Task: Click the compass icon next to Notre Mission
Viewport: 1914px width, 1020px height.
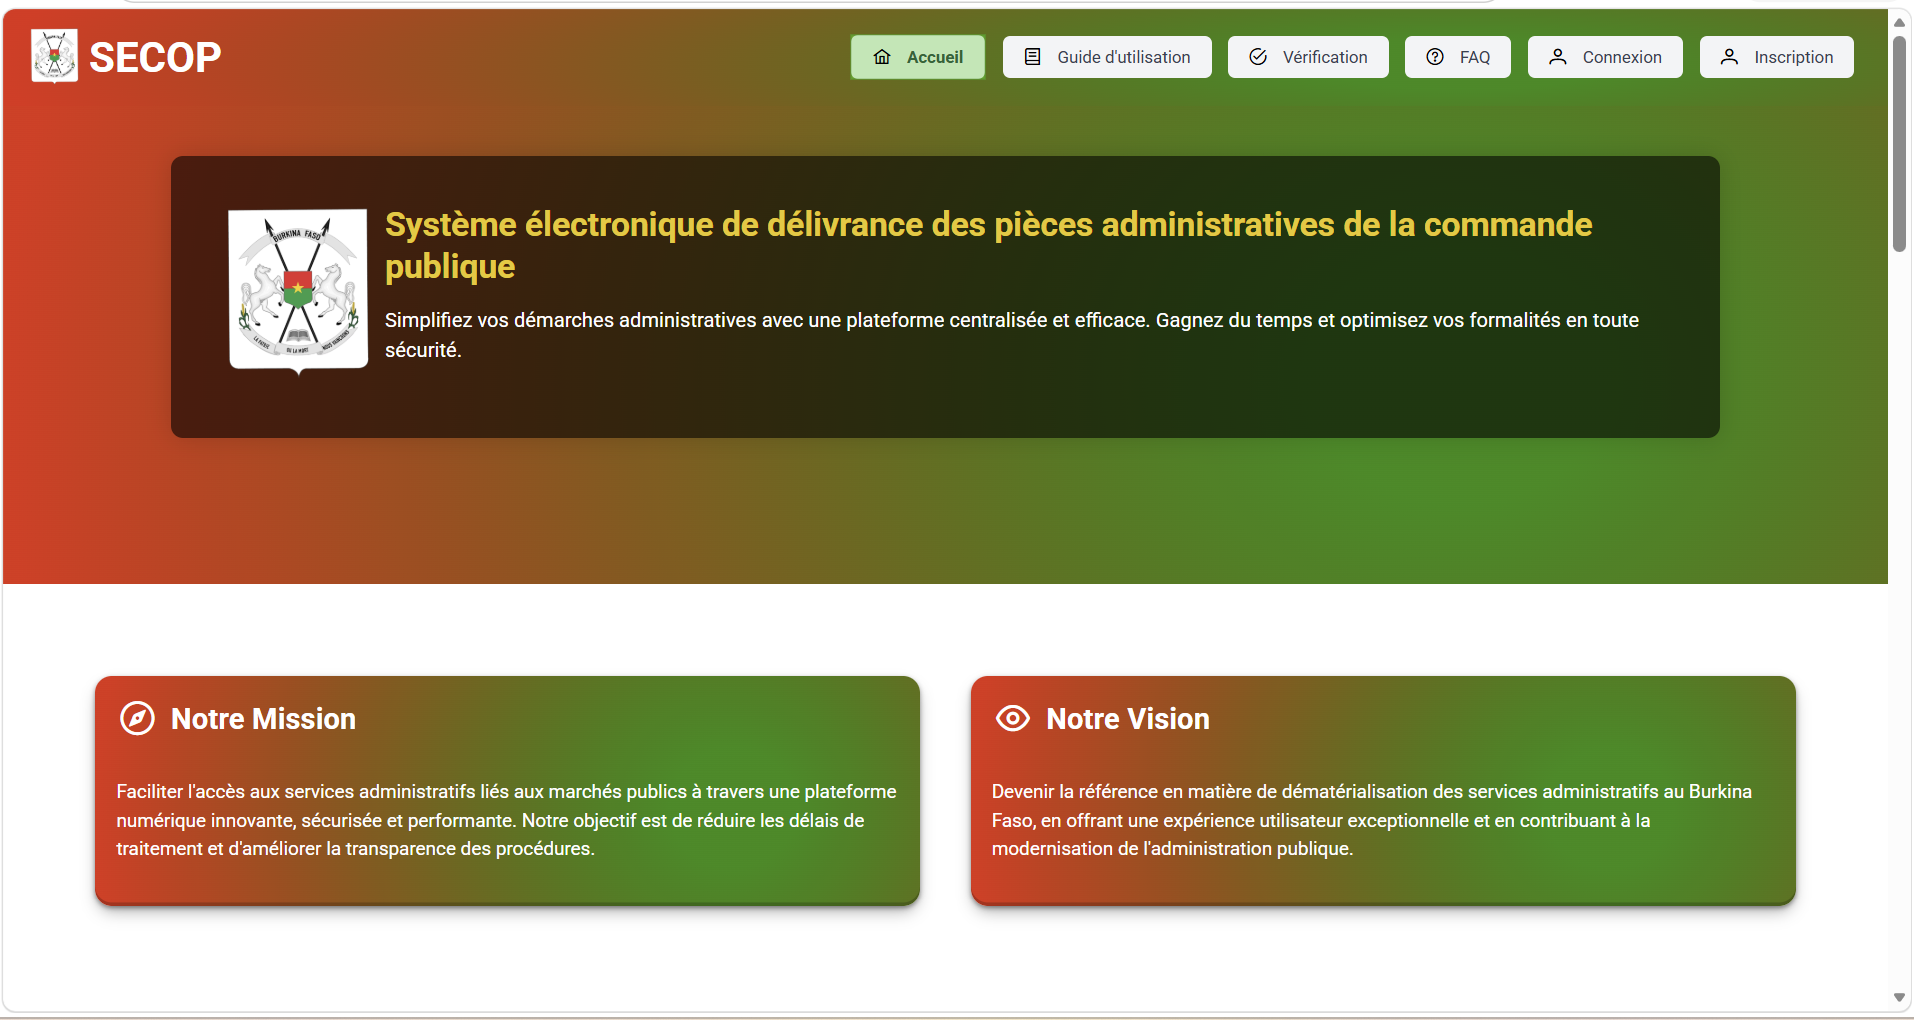Action: [137, 718]
